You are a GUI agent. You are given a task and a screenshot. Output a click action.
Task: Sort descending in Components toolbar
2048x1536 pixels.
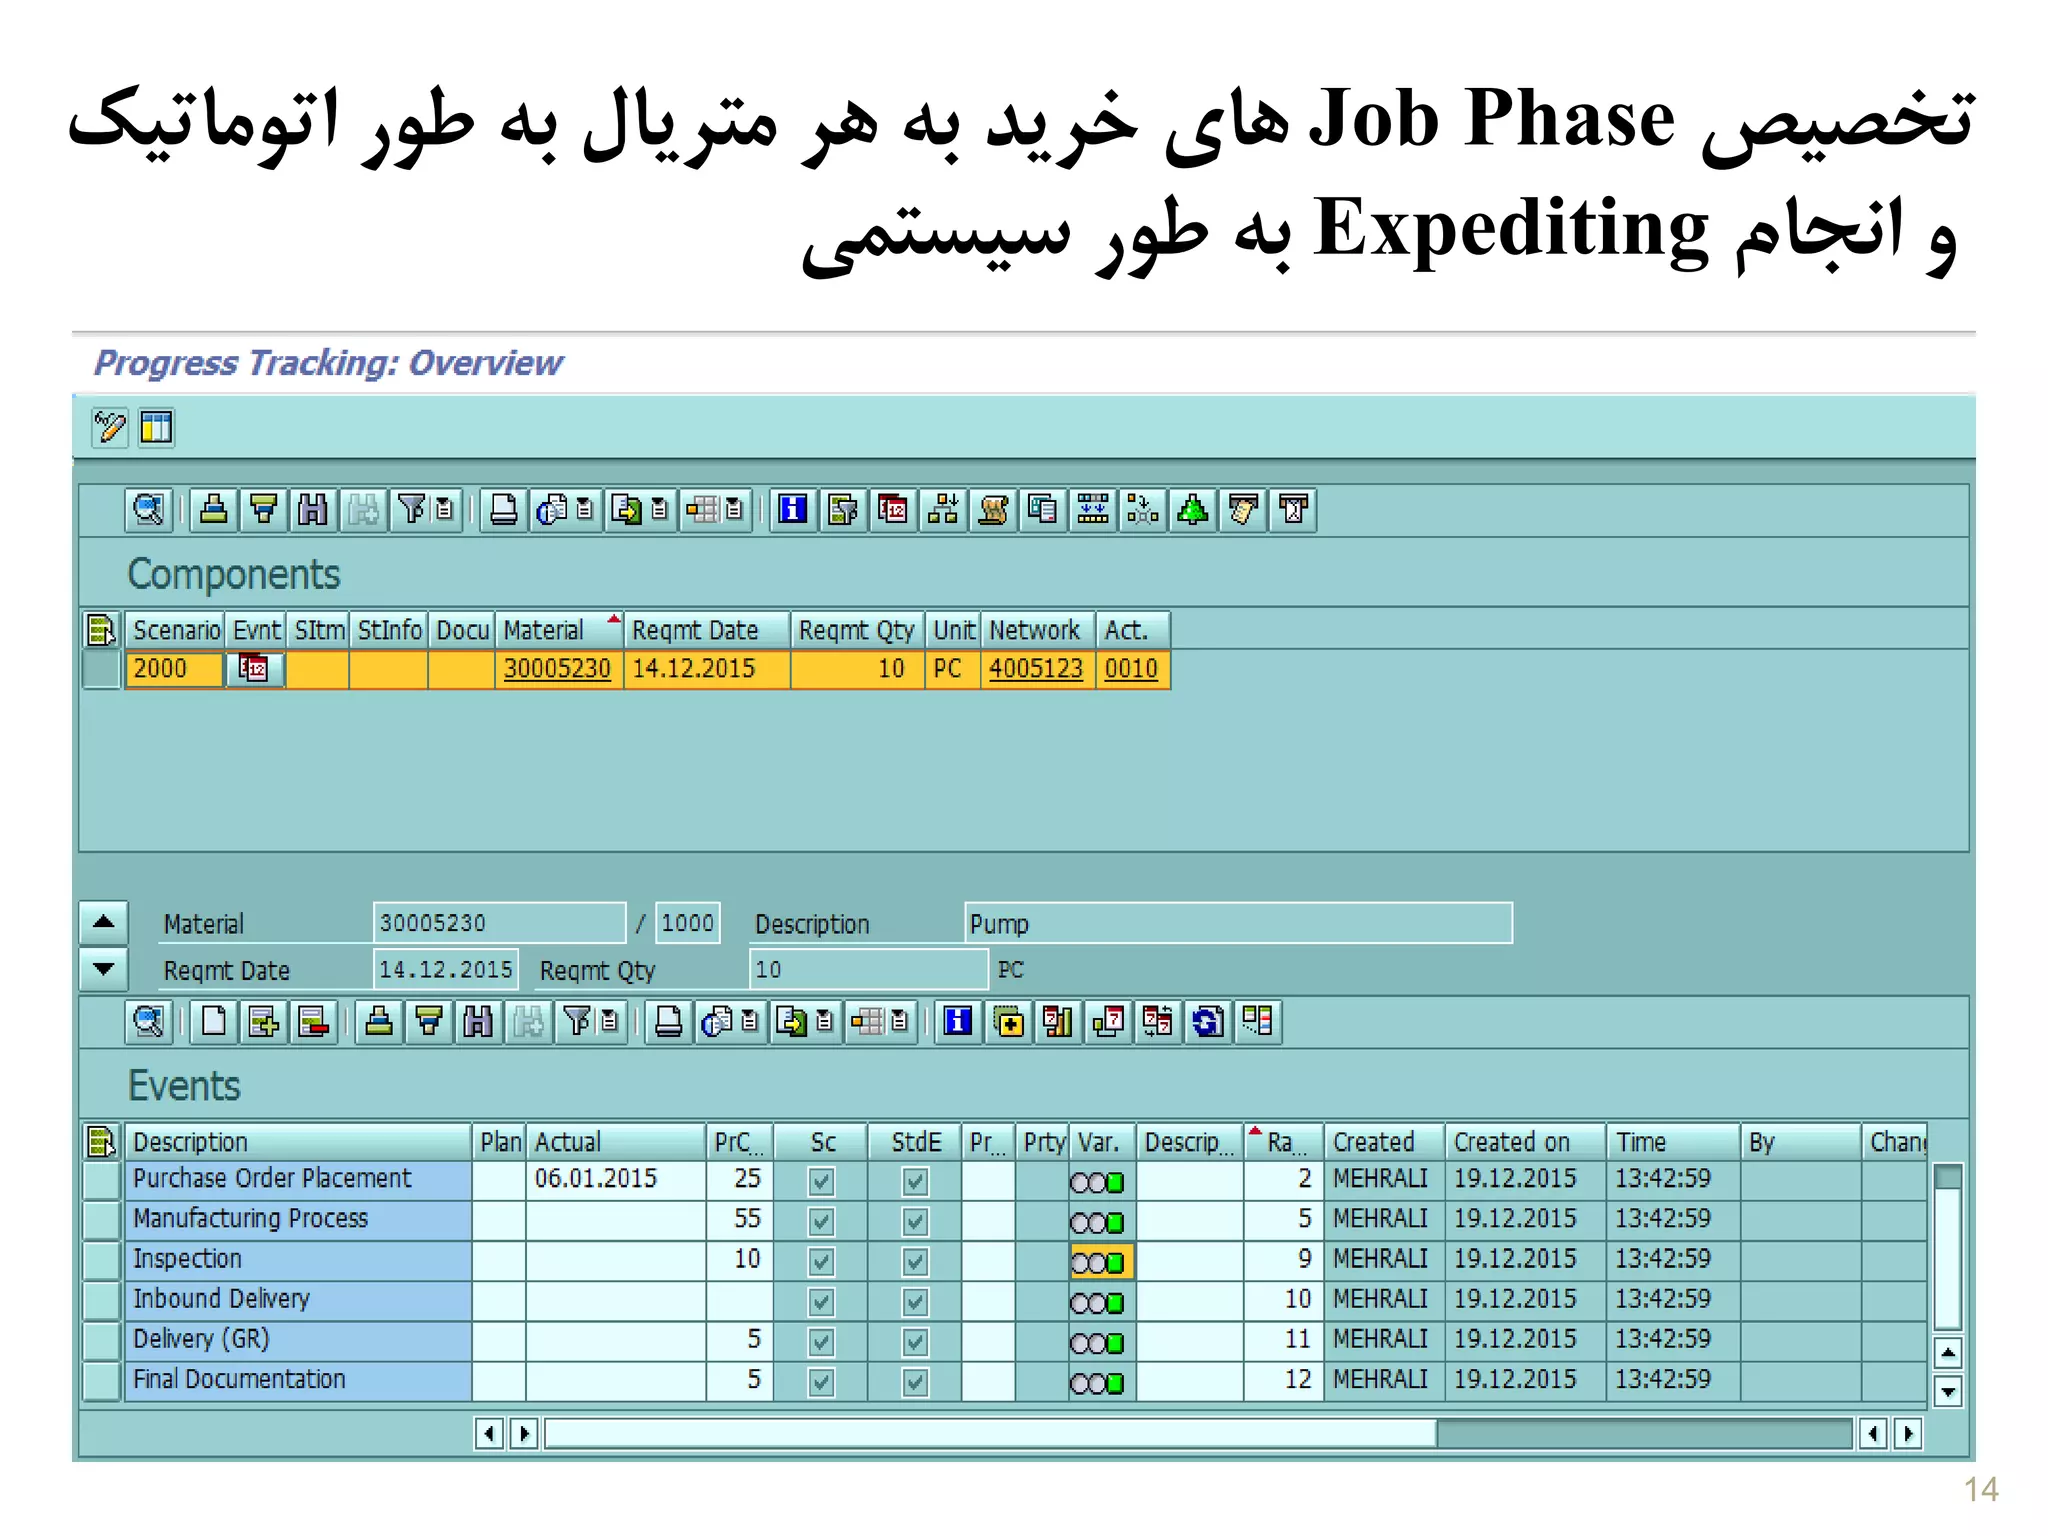tap(263, 510)
